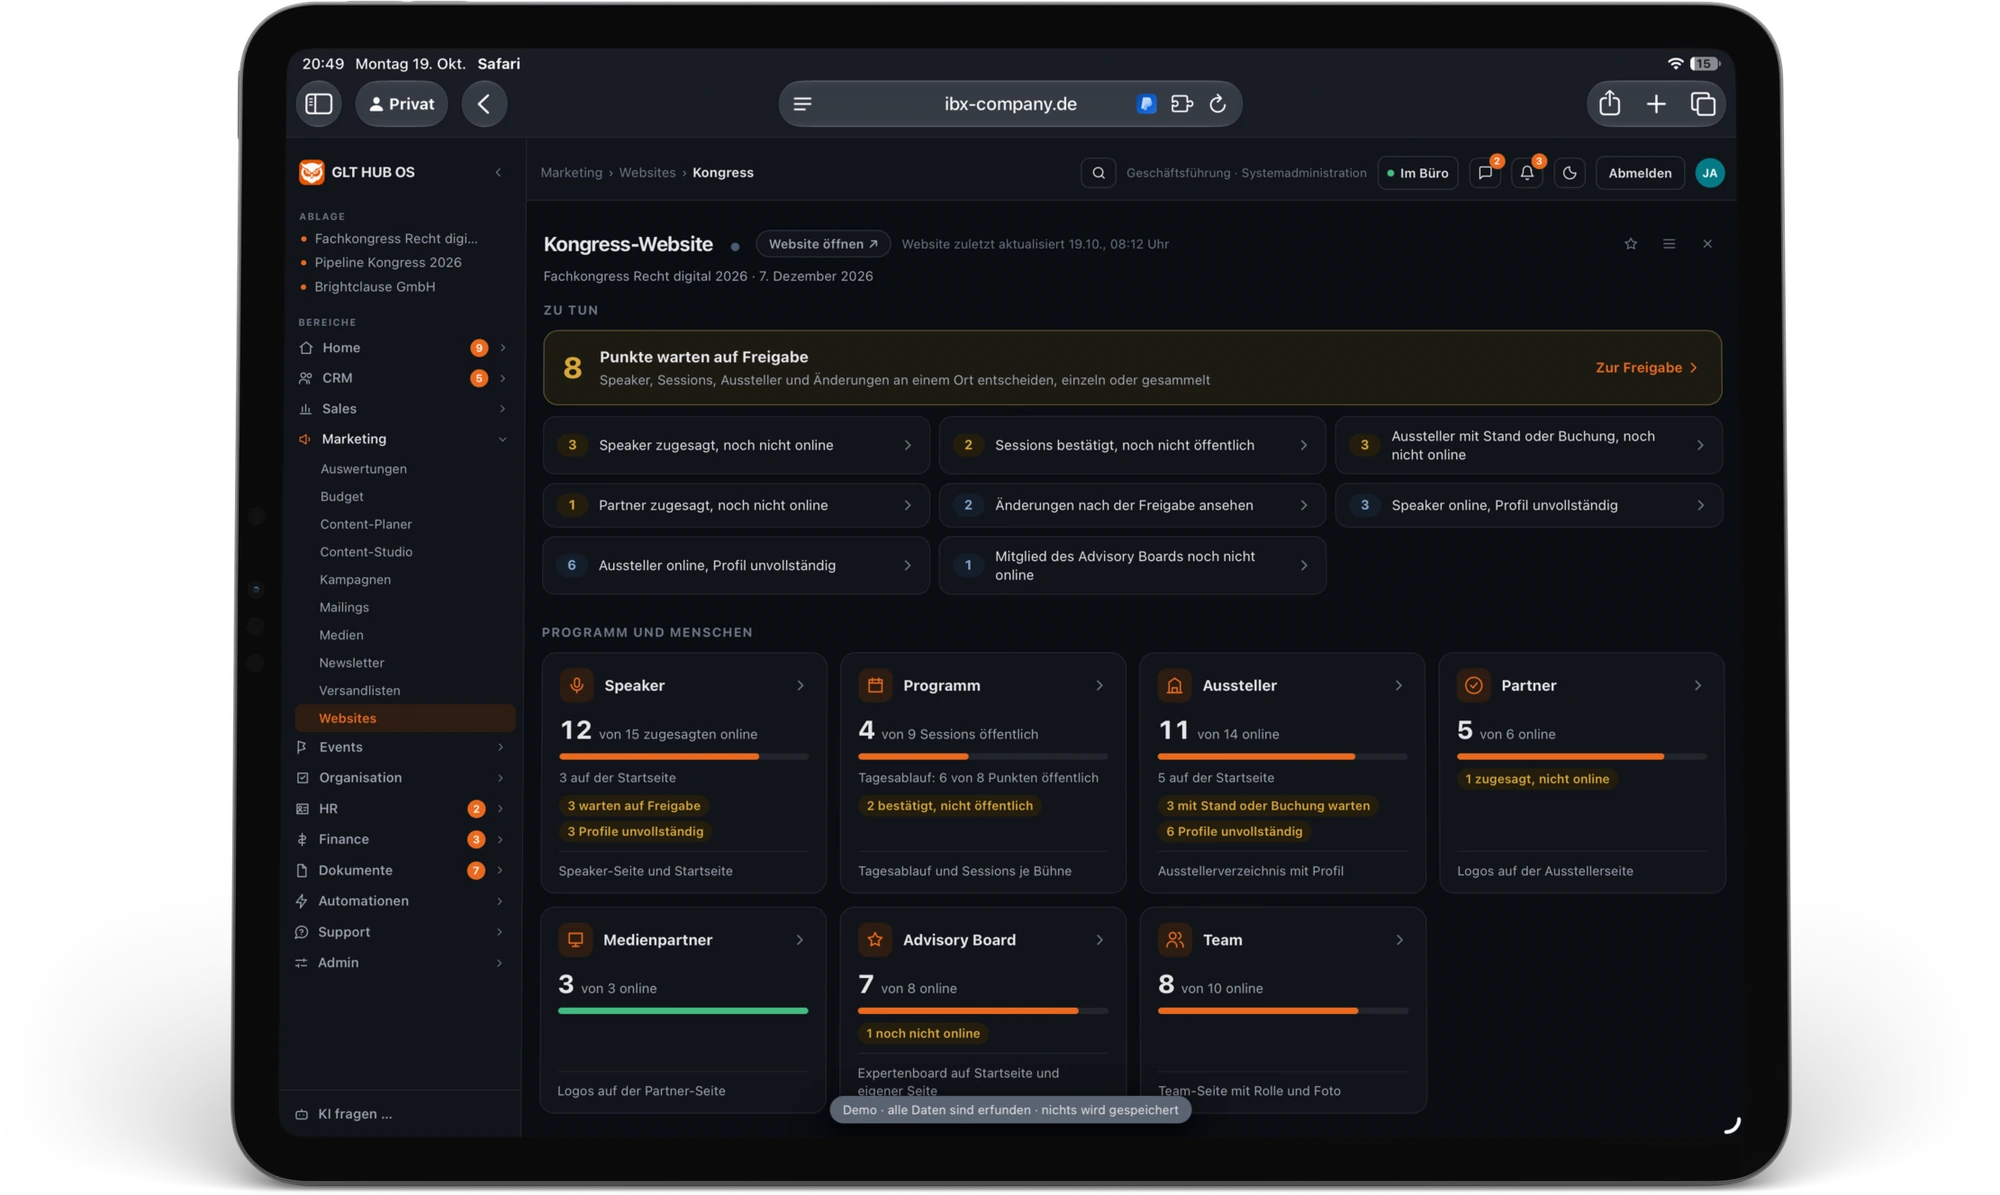Open Speaker zugesagt, noch nicht online item
The width and height of the screenshot is (2000, 1195).
point(736,445)
